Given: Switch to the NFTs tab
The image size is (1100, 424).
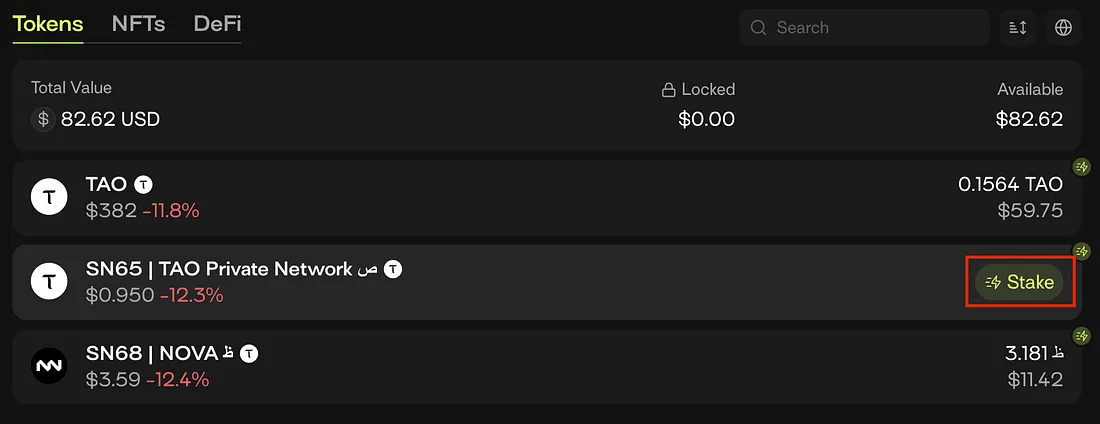Looking at the screenshot, I should coord(138,23).
